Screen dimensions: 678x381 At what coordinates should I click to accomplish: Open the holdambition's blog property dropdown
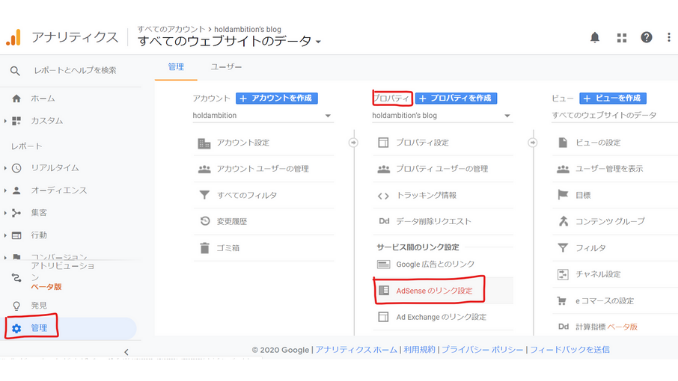point(442,115)
